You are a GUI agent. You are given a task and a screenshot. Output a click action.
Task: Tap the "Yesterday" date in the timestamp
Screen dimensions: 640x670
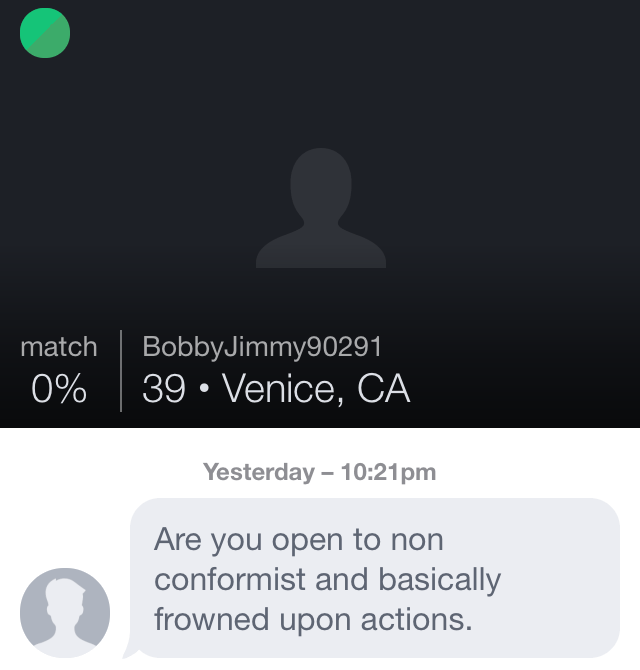258,472
